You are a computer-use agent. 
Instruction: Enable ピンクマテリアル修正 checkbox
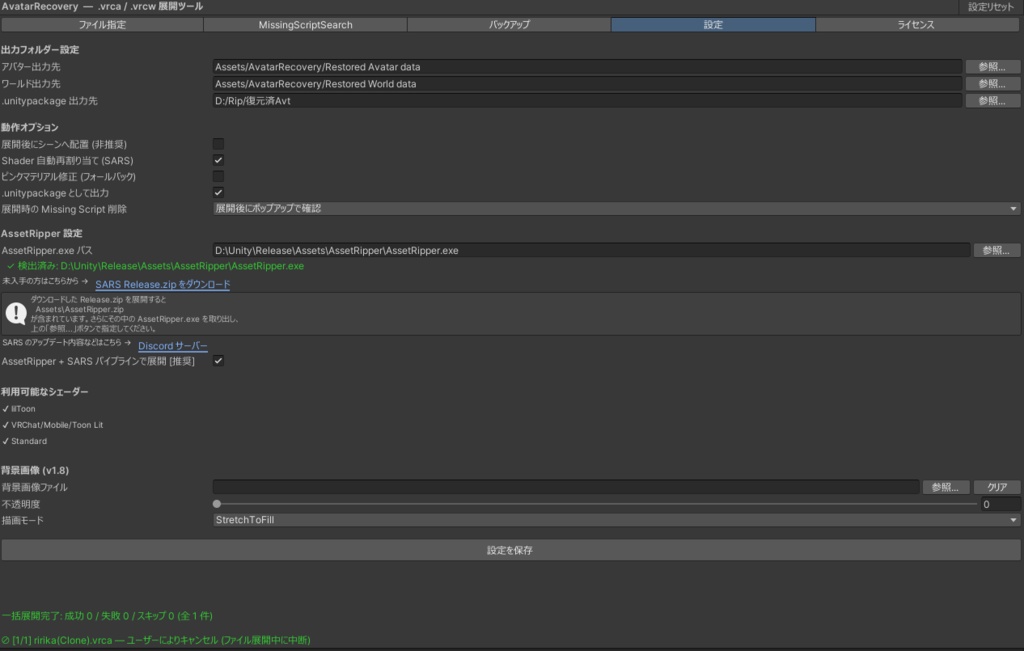(218, 176)
